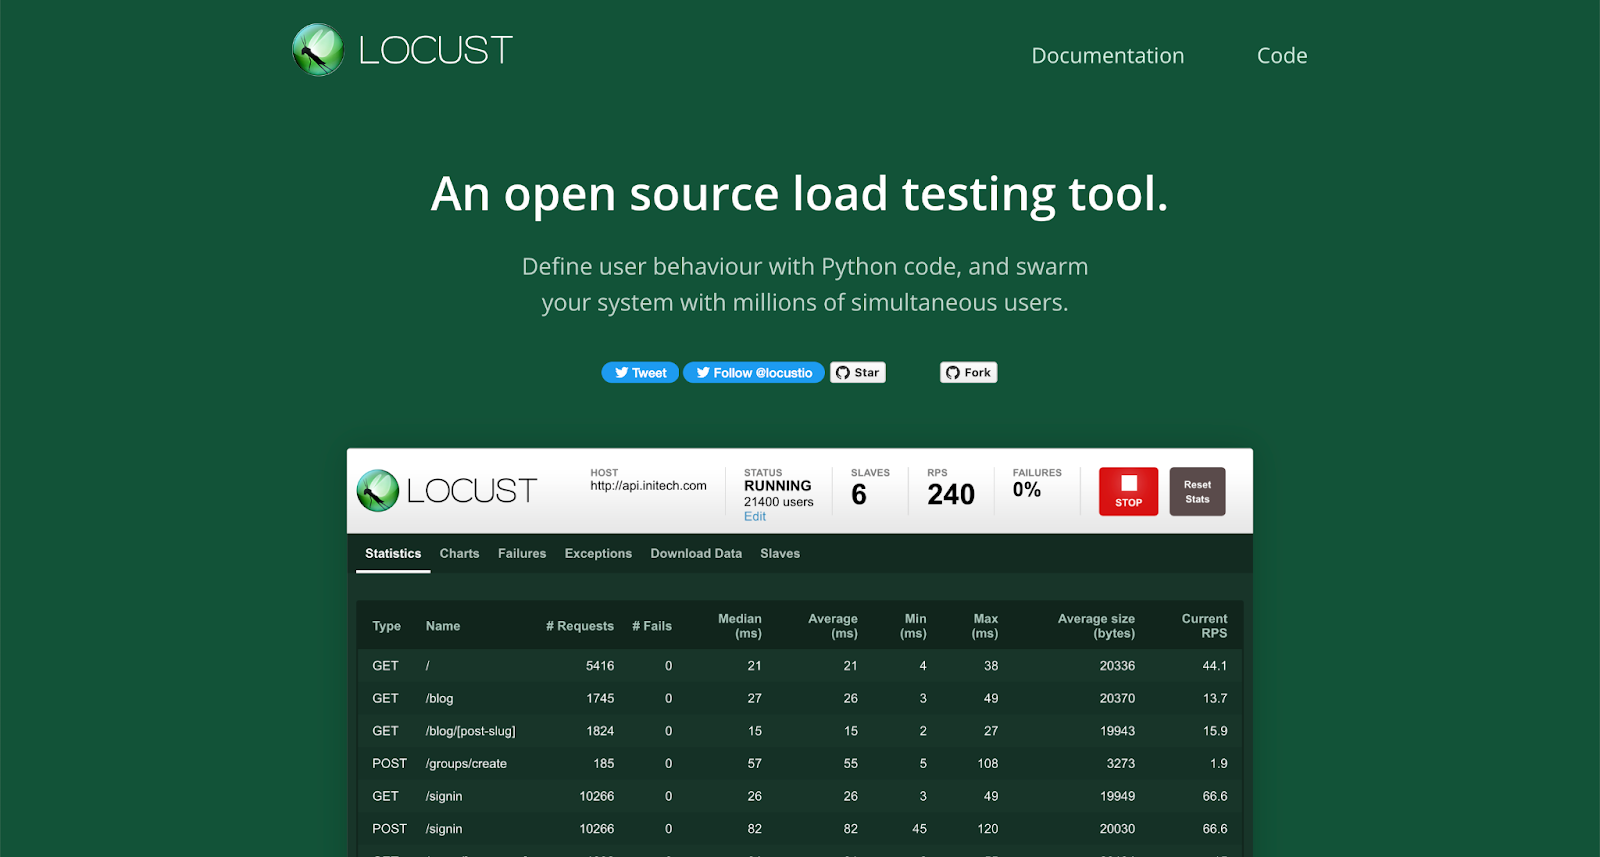
Task: Fork the project on GitHub
Action: tap(969, 373)
